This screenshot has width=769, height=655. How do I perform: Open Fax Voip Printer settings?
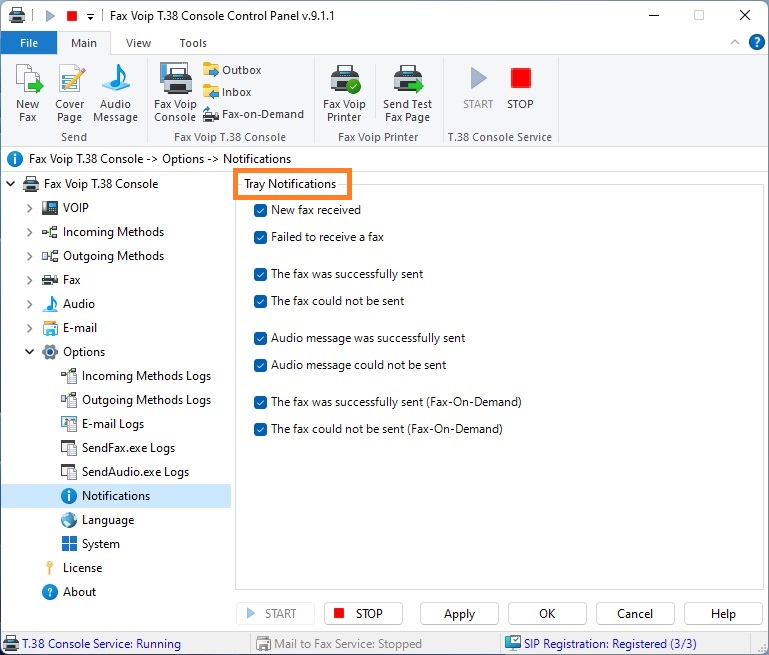pos(344,93)
